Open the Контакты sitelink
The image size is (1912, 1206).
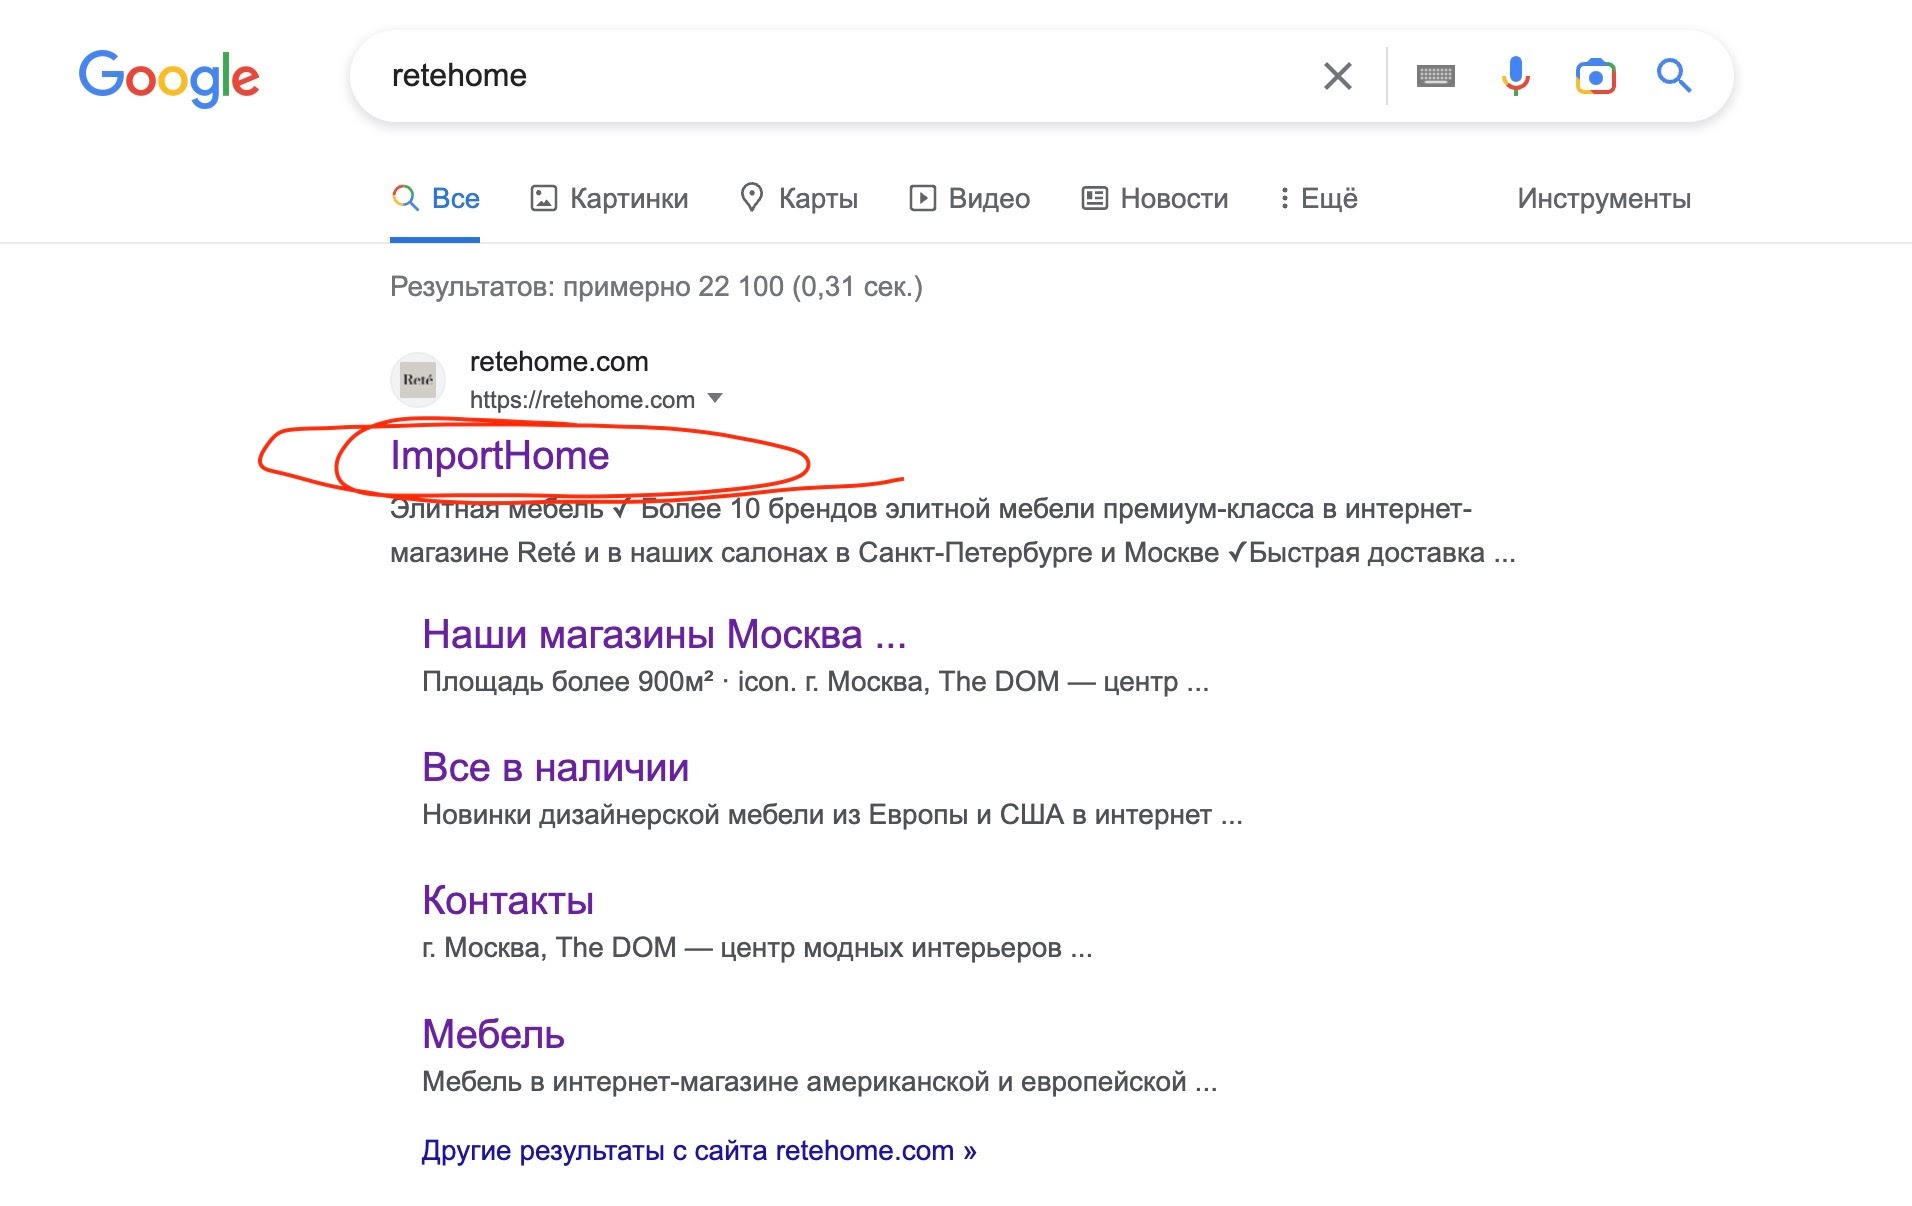pyautogui.click(x=508, y=900)
